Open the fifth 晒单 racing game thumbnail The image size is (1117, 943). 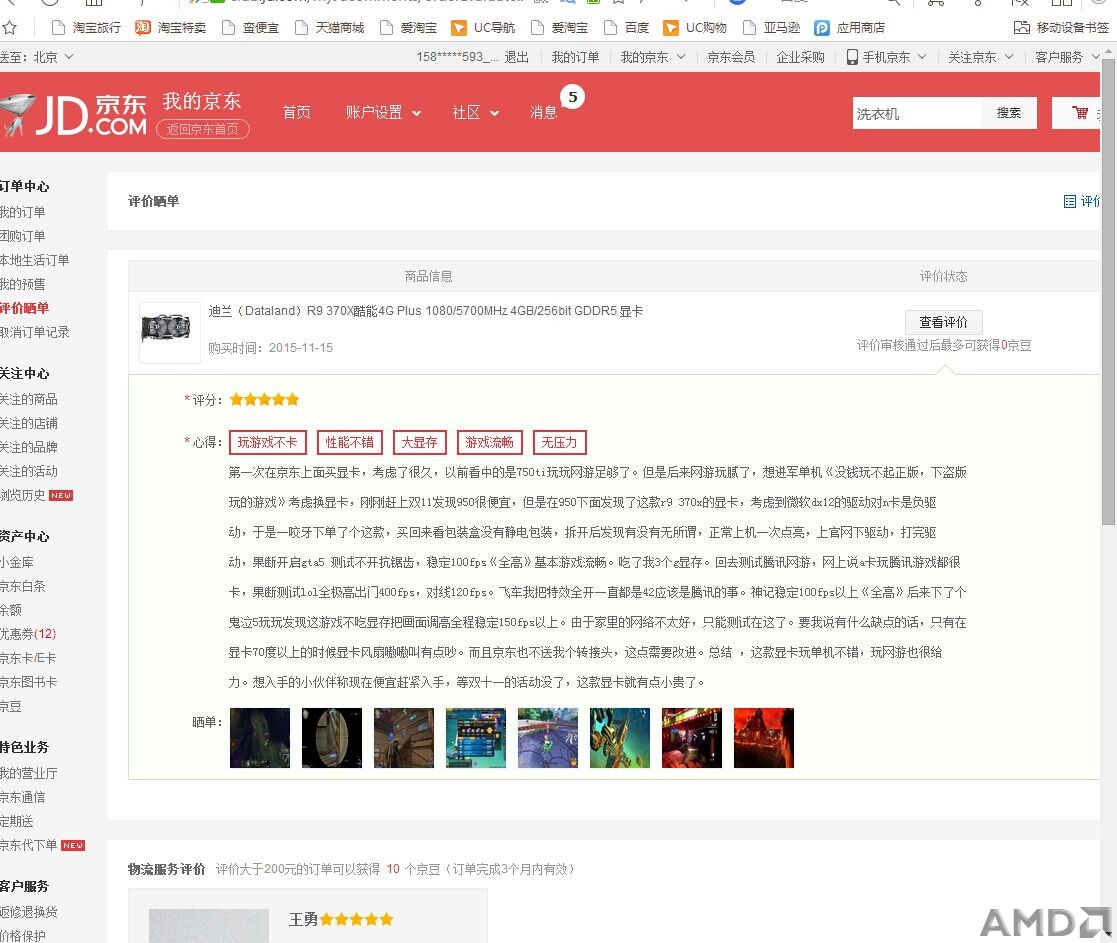coord(548,738)
